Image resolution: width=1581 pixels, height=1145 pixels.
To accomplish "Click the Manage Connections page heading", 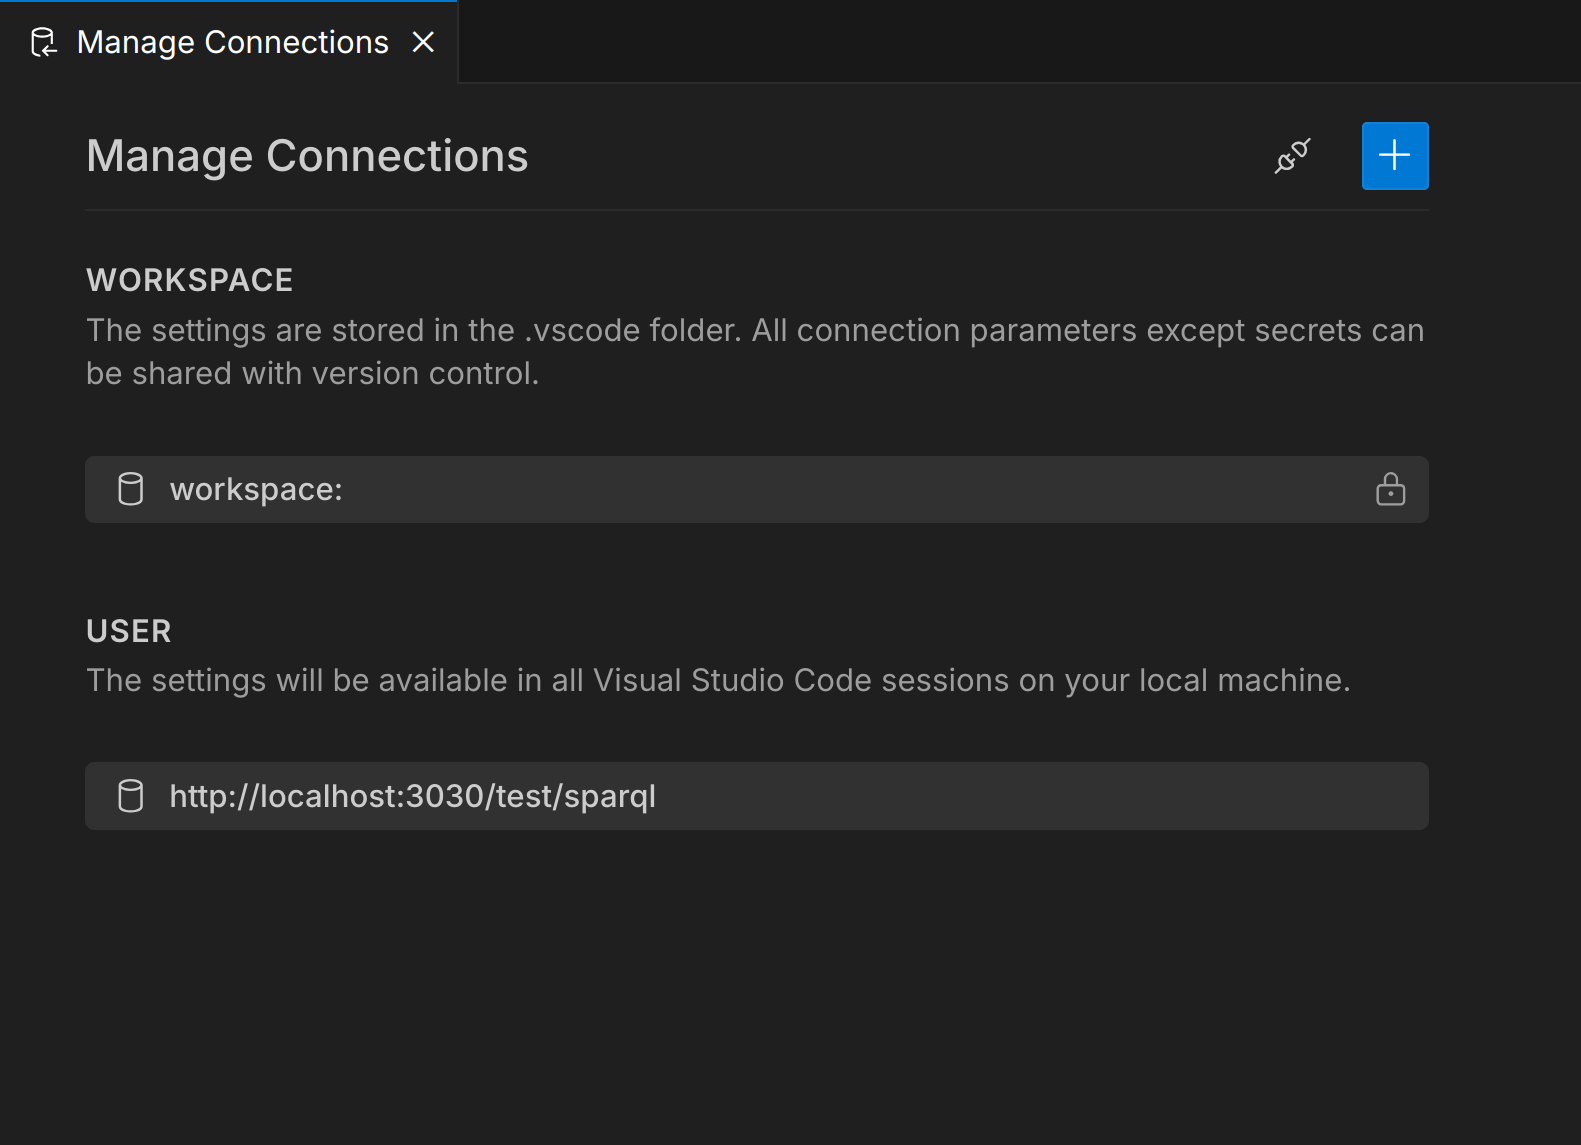I will click(307, 155).
